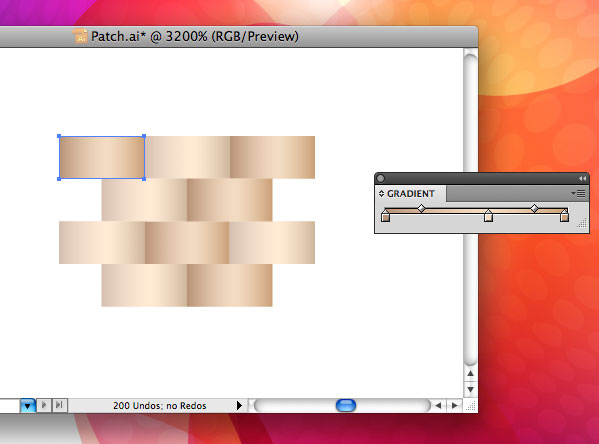Close the Gradient panel using round button

click(380, 178)
